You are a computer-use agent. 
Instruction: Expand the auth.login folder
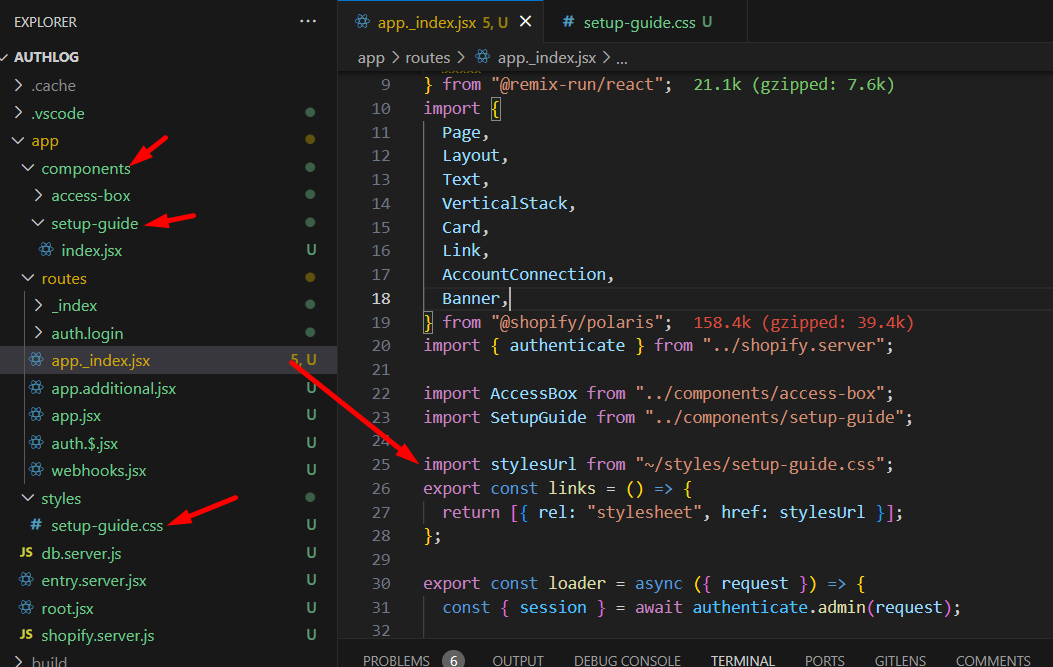pyautogui.click(x=38, y=333)
